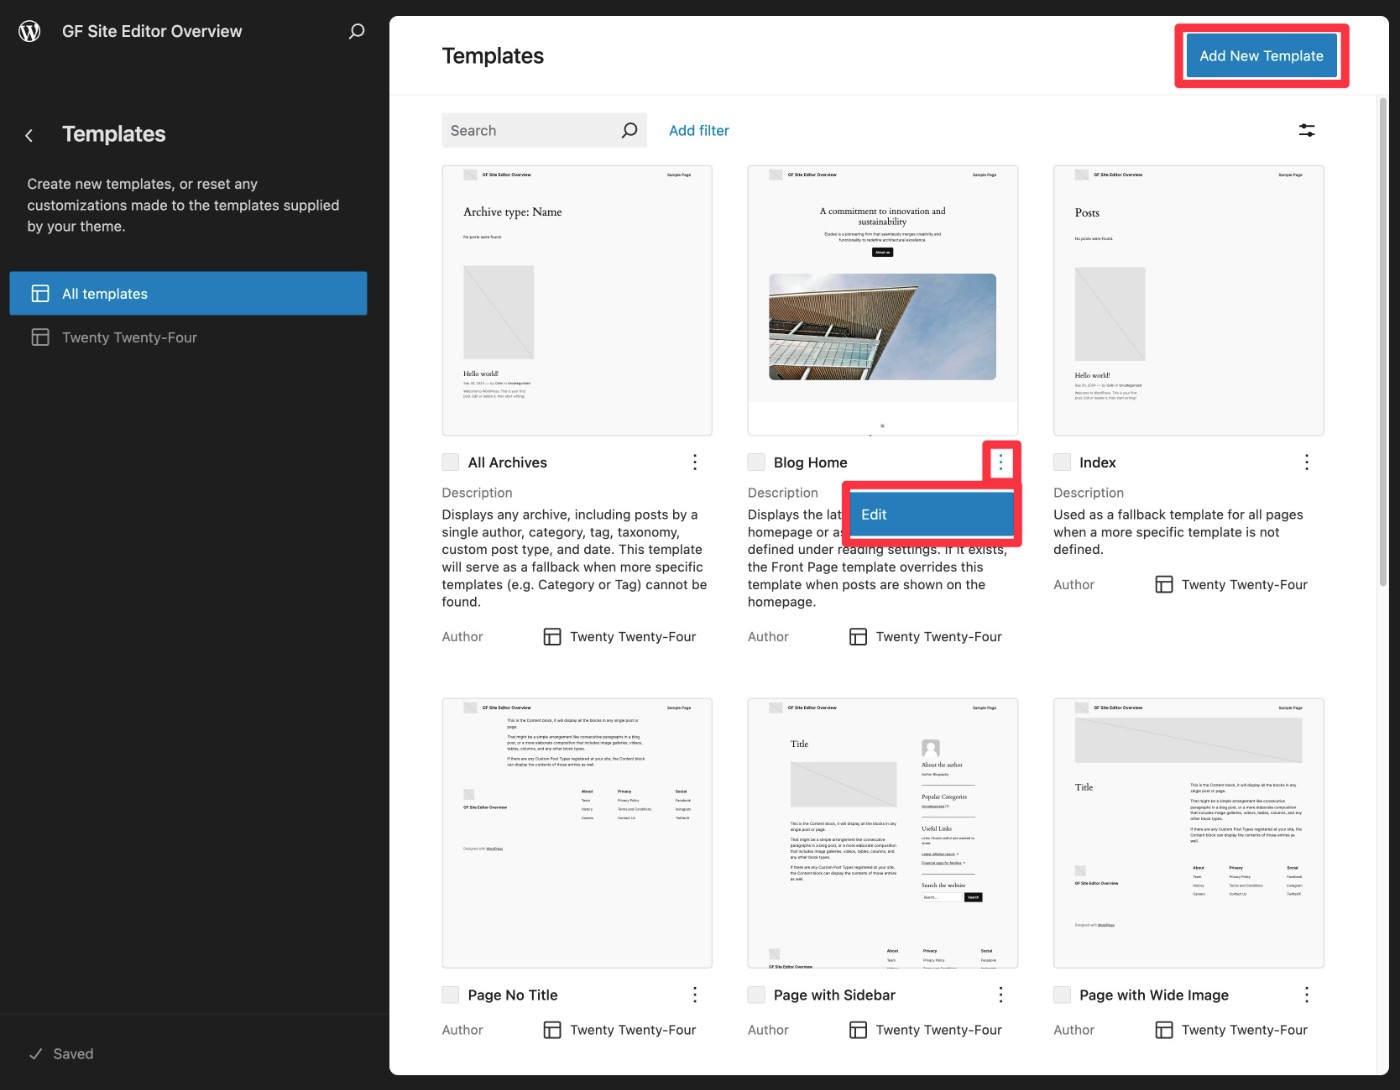
Task: Click the theme icon beside Page with Sidebar author
Action: point(858,1030)
